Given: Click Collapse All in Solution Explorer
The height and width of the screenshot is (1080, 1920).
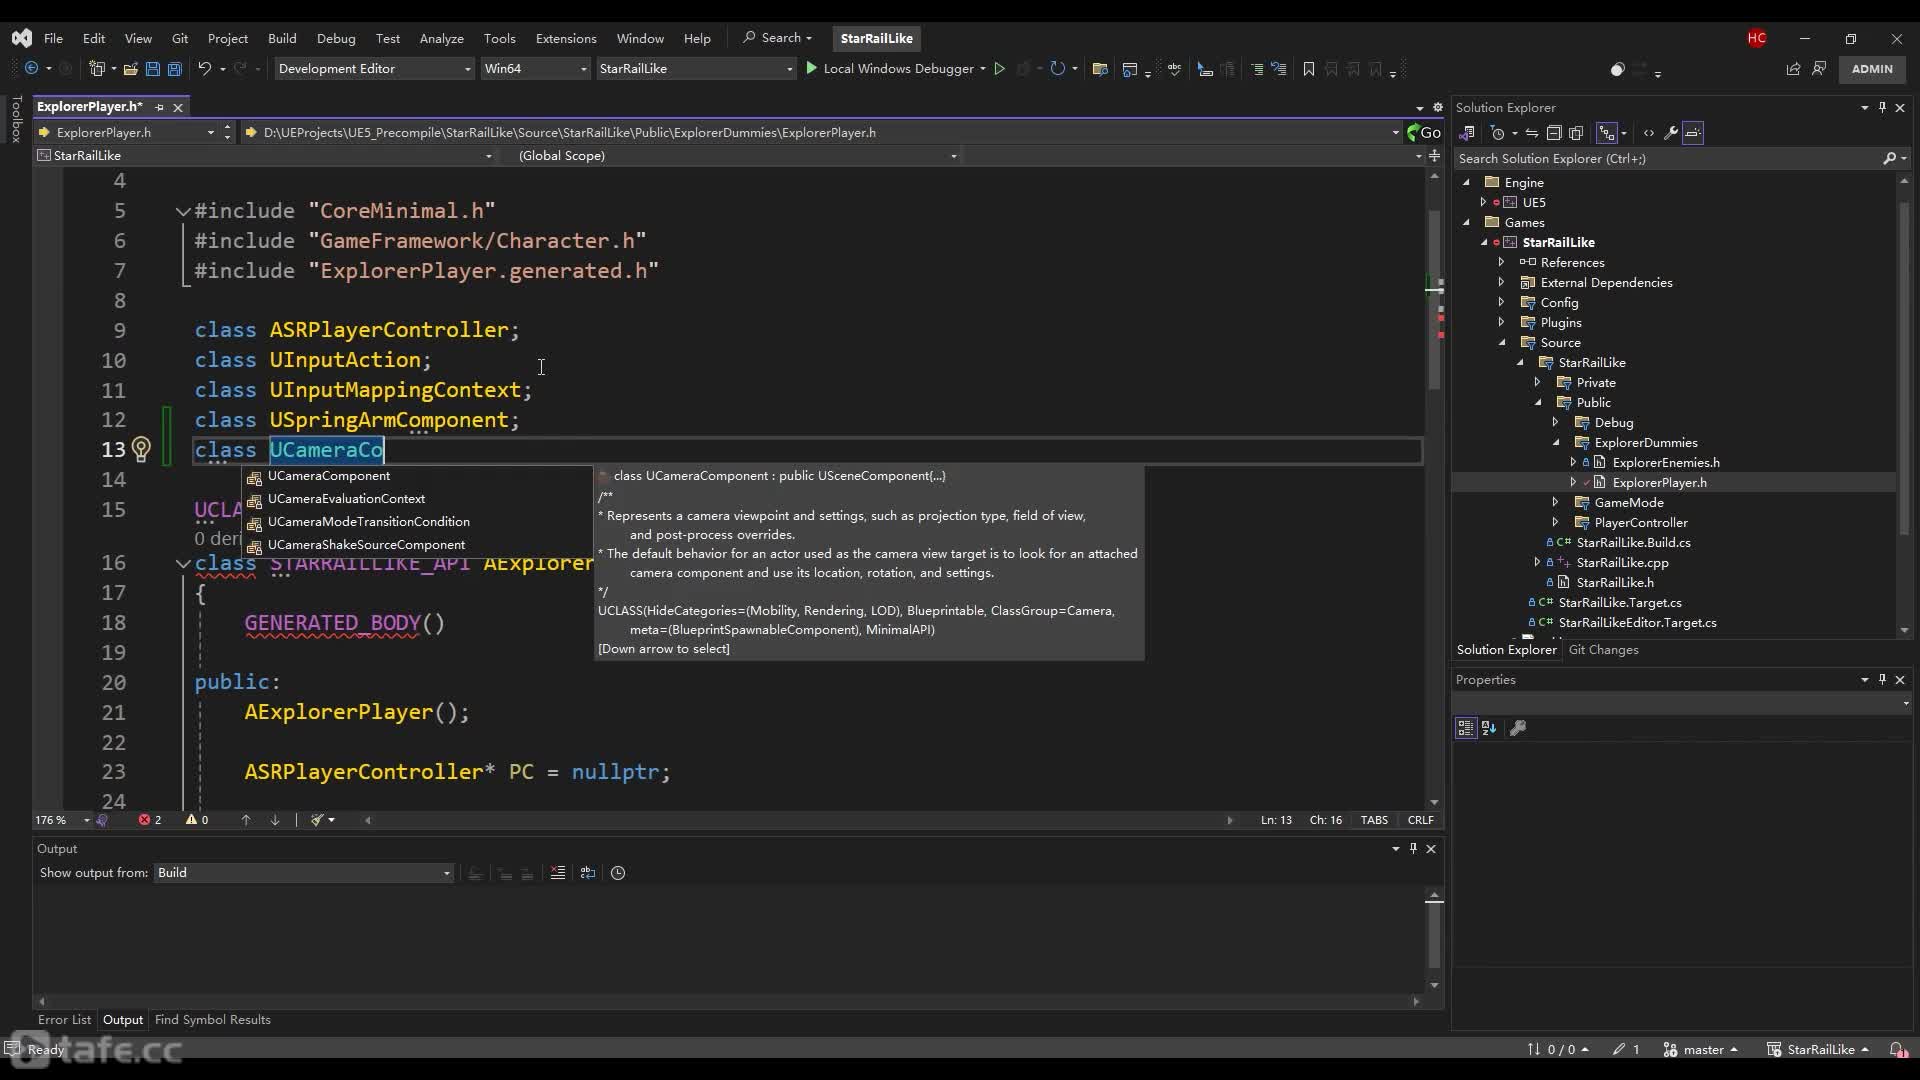Looking at the screenshot, I should point(1554,133).
